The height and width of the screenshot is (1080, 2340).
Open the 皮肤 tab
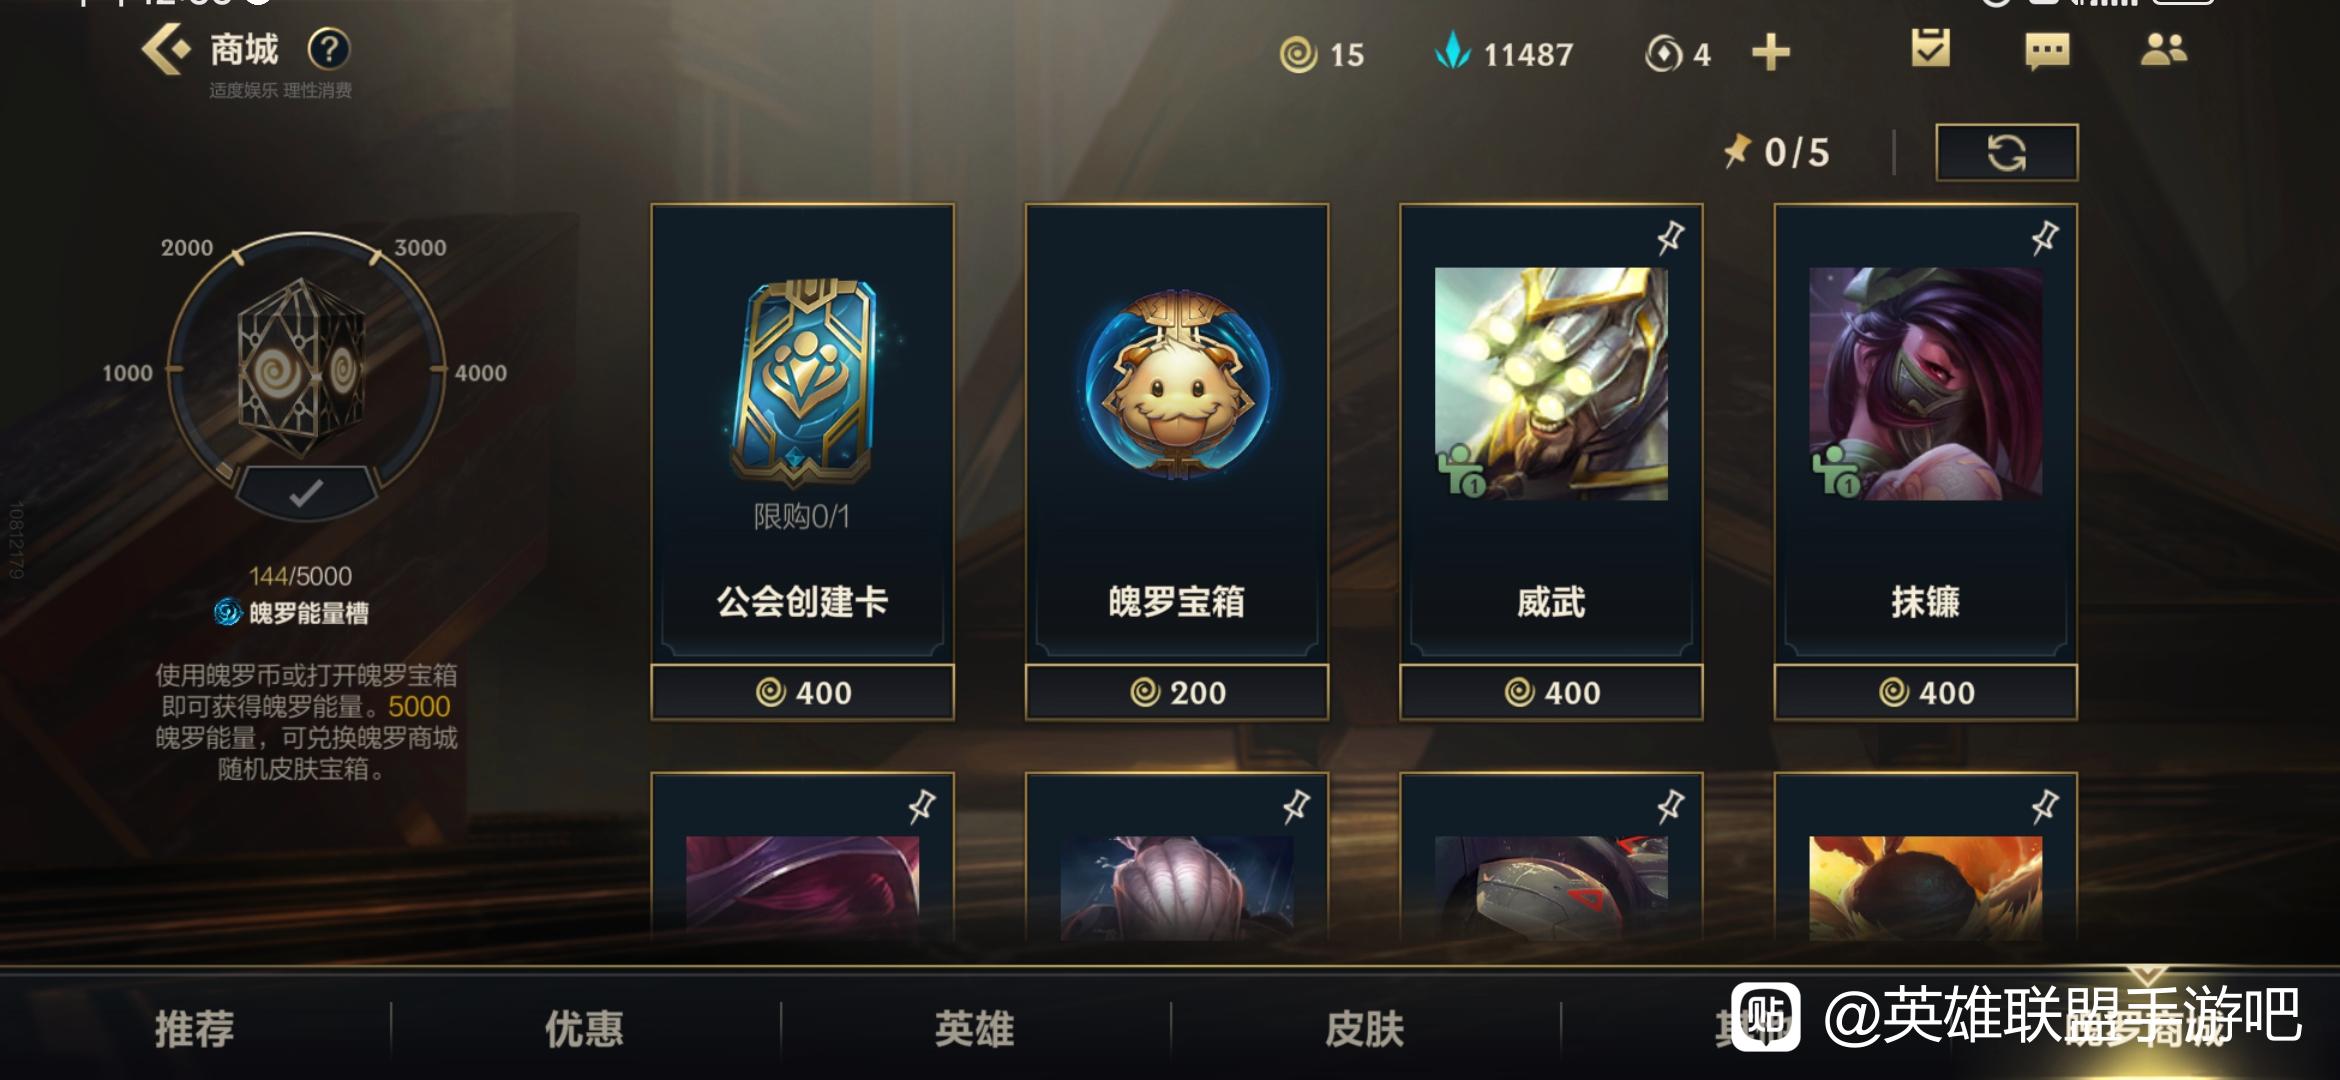(1364, 1028)
